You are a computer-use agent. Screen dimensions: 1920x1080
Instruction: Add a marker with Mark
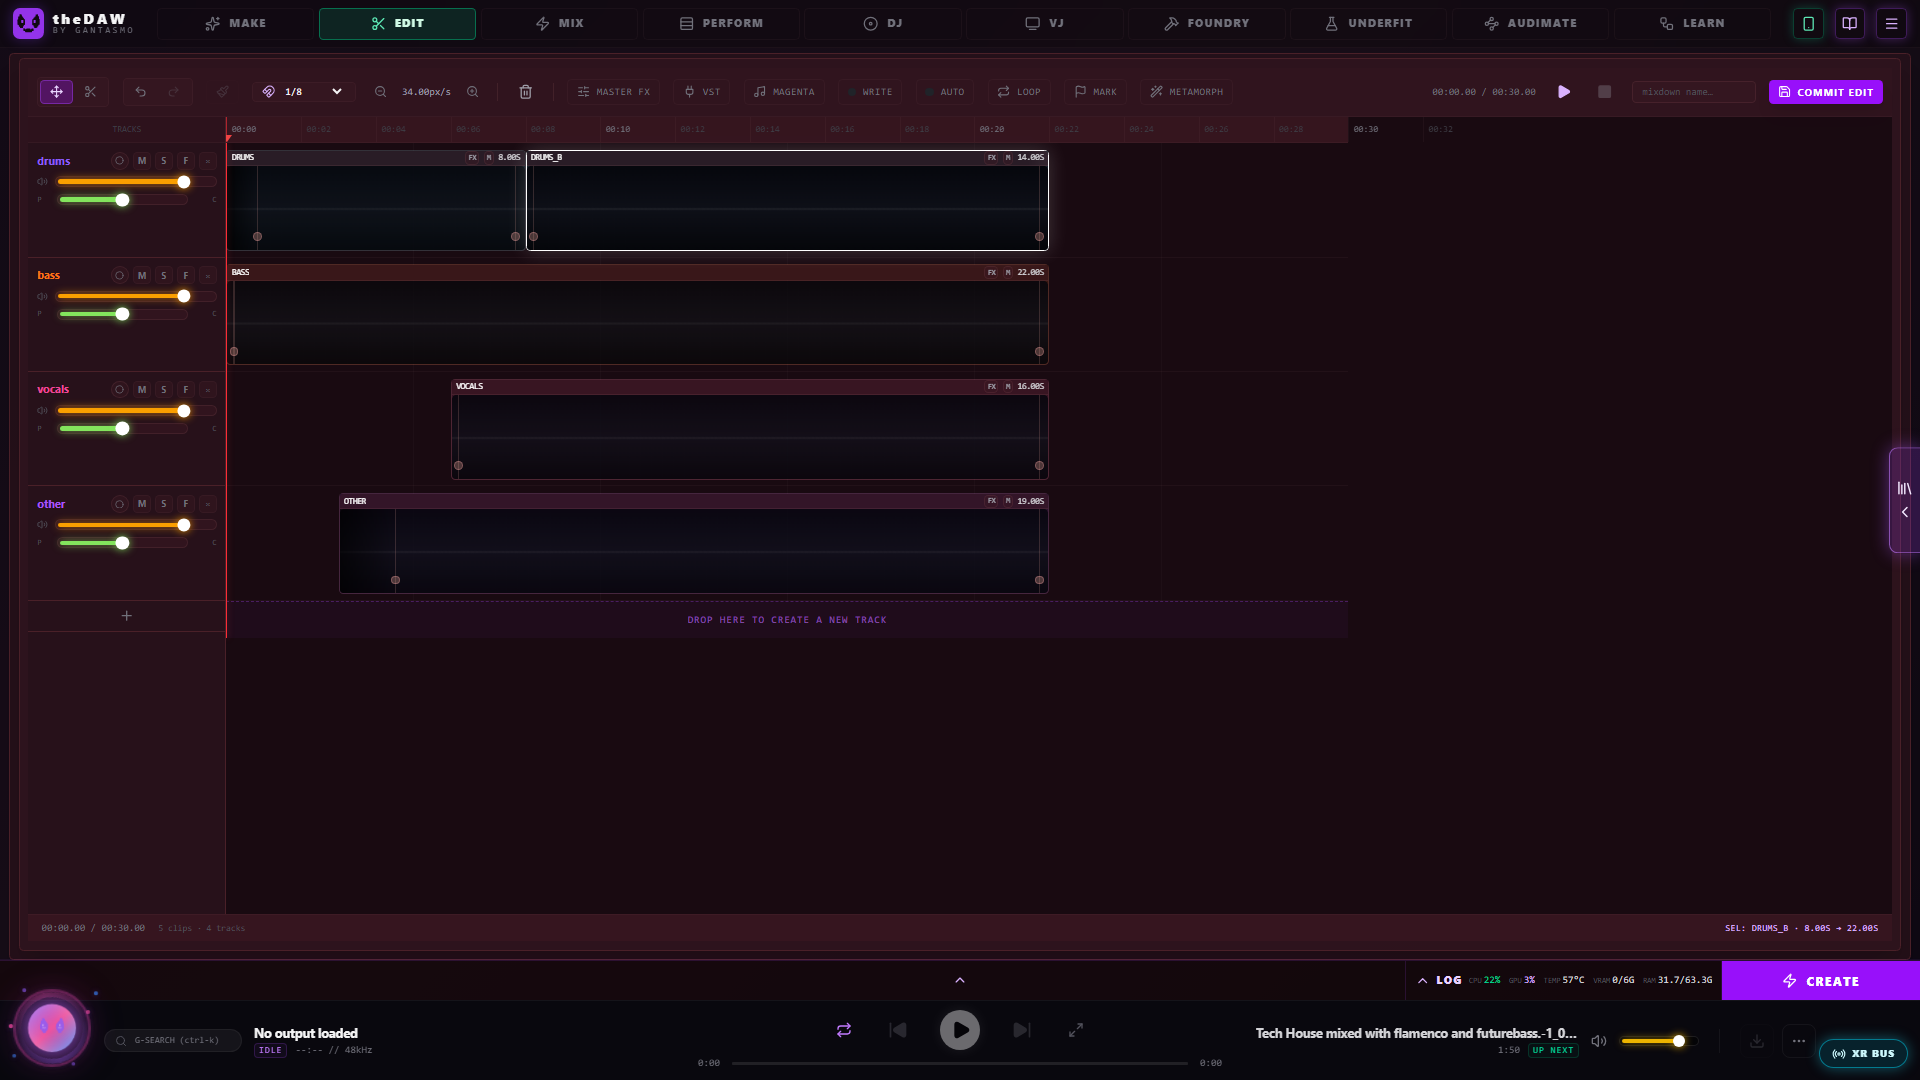click(x=1096, y=92)
